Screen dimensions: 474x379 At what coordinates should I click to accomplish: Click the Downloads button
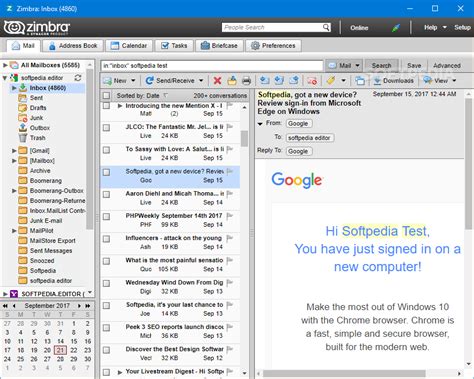pyautogui.click(x=394, y=80)
